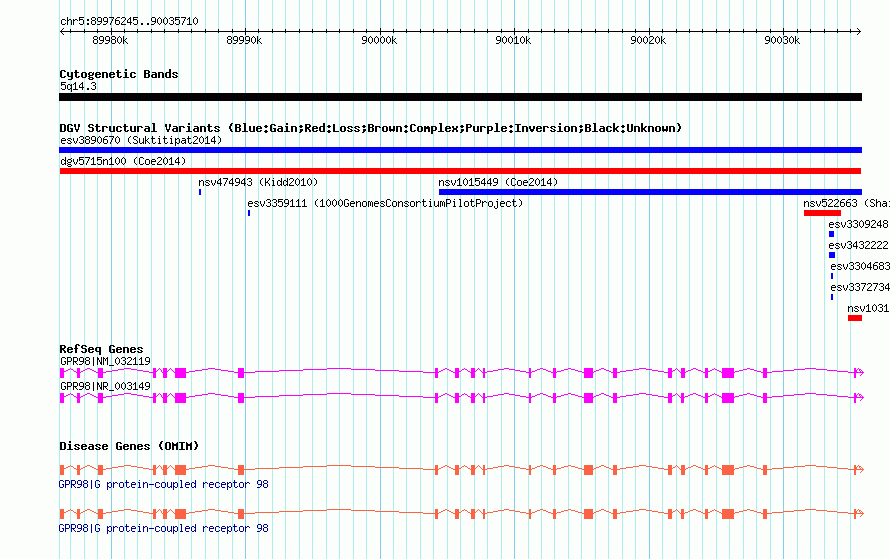Screen dimensions: 890x559
Task: Open the lower GPR98 G protein-coupled receptor 98 link
Action: click(163, 528)
